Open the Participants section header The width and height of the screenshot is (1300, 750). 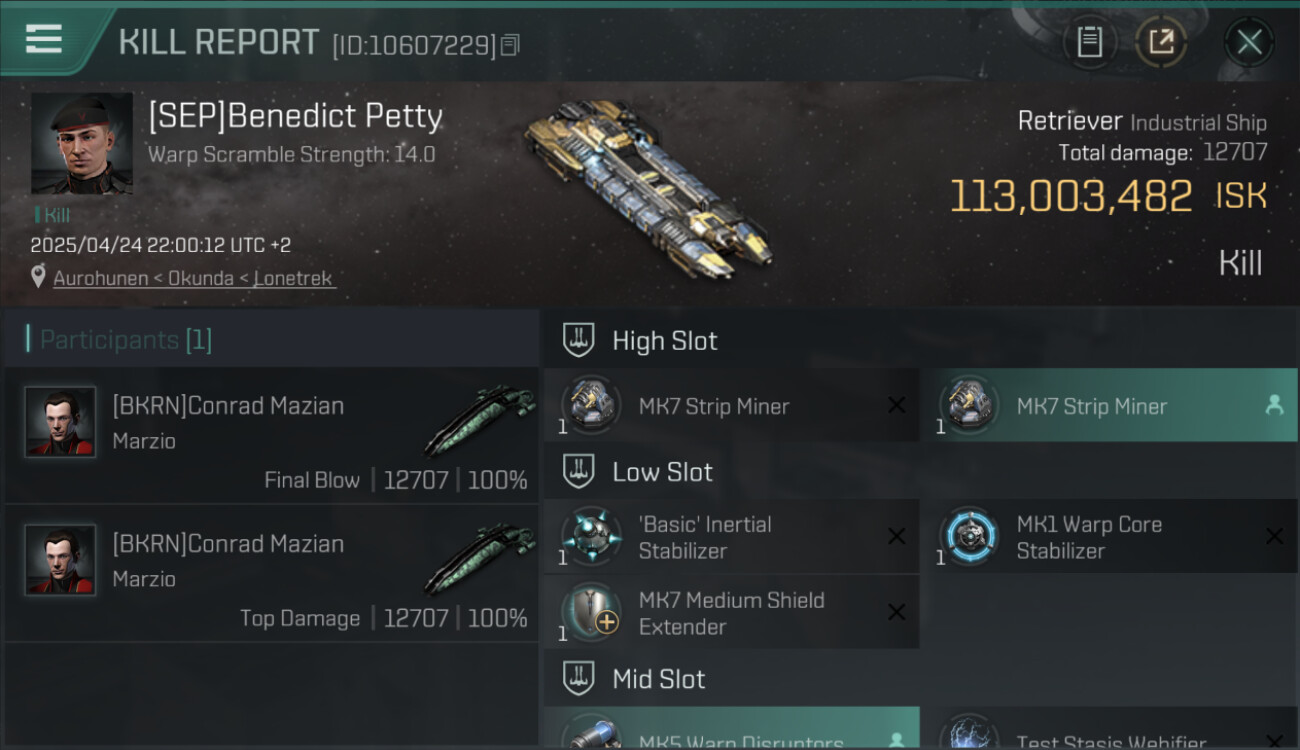(126, 340)
